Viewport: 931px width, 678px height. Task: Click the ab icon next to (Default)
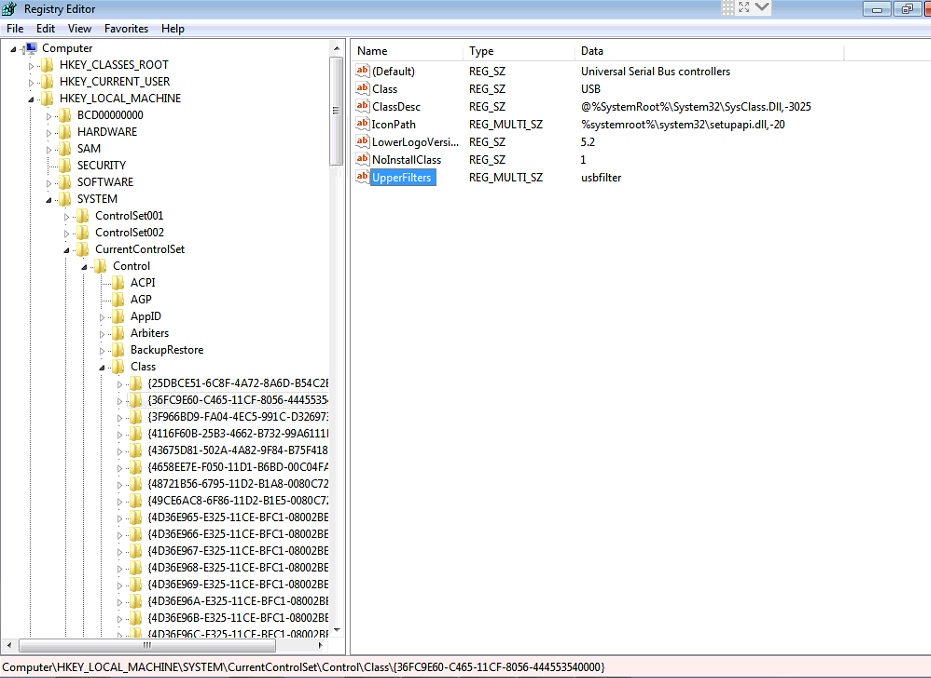tap(362, 71)
